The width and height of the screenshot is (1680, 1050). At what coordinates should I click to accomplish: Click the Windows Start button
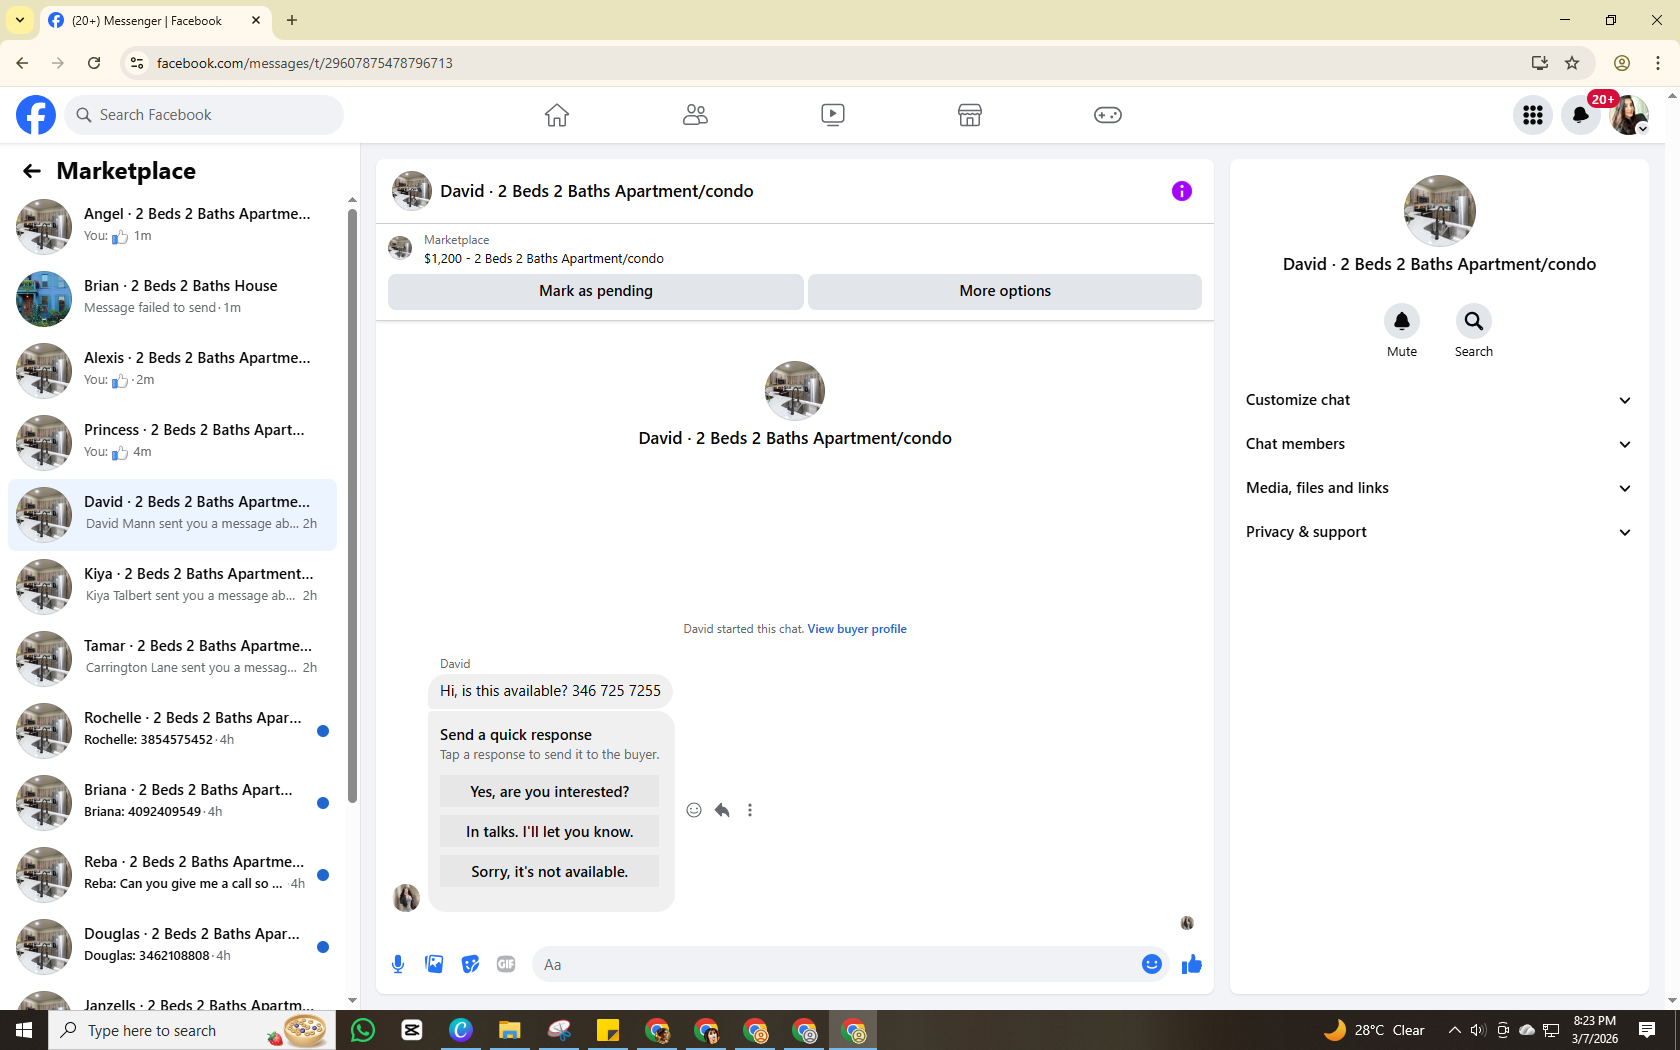point(24,1030)
